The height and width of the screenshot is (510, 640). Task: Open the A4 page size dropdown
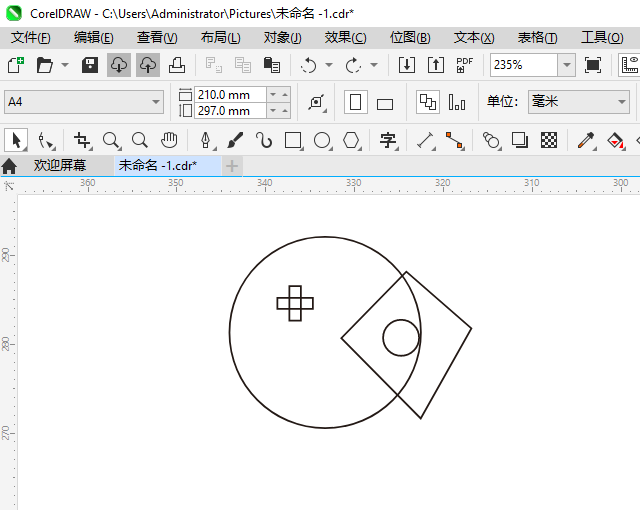click(84, 102)
